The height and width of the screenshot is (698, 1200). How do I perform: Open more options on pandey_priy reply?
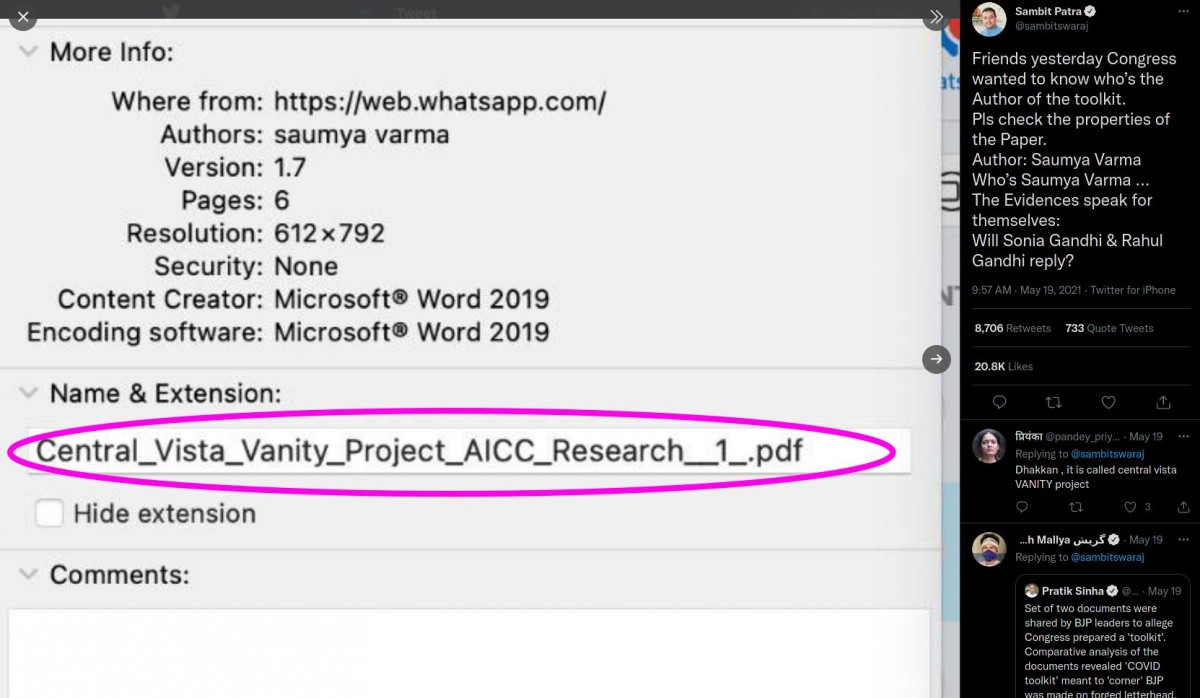tap(1183, 437)
